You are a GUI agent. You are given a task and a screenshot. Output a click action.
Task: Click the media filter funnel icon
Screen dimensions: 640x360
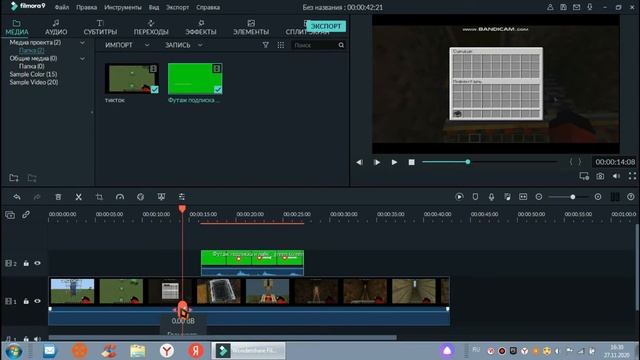coord(266,45)
